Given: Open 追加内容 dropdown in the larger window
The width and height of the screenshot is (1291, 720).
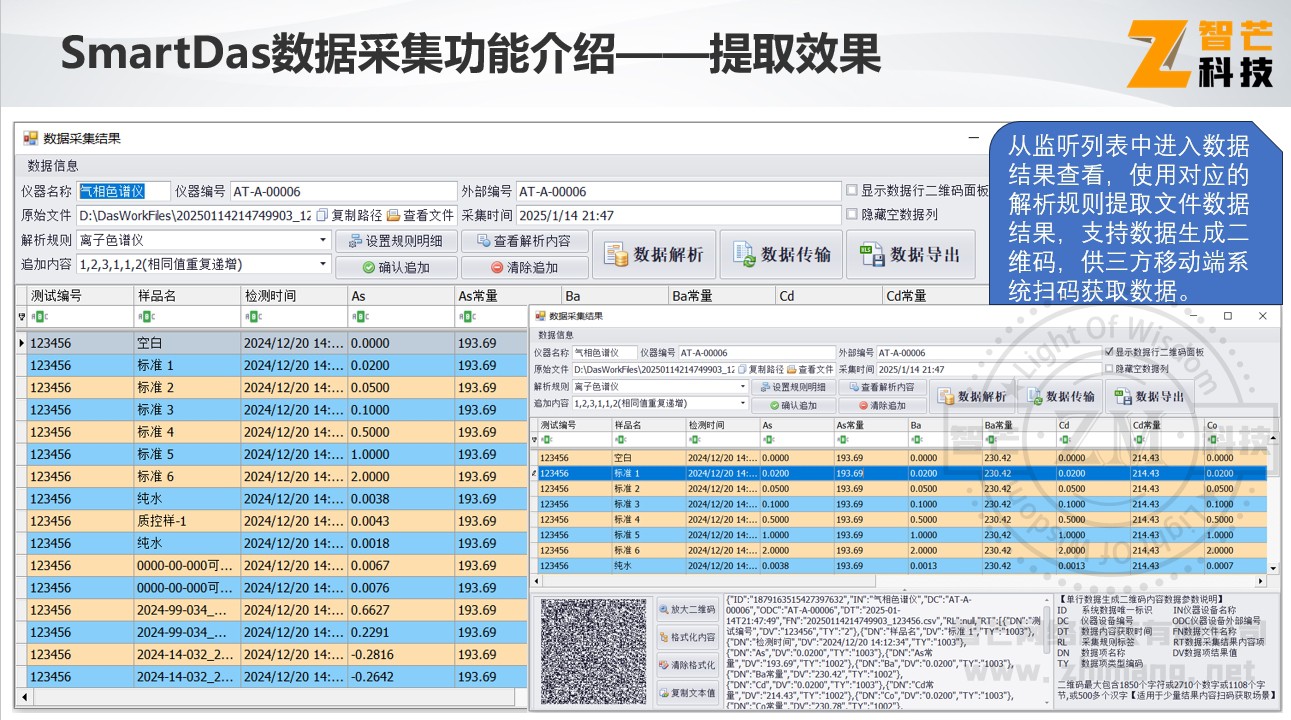Looking at the screenshot, I should 323,264.
